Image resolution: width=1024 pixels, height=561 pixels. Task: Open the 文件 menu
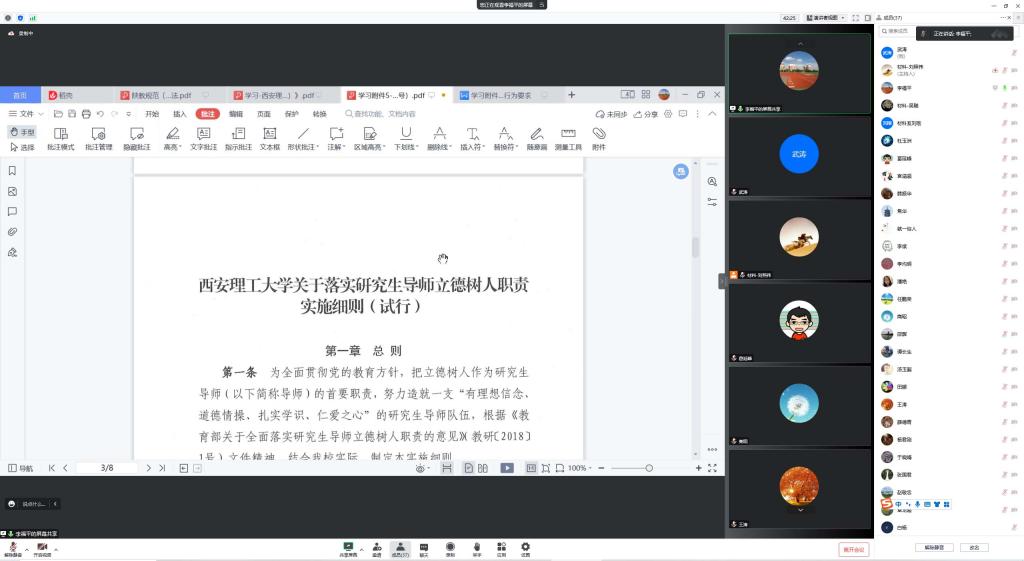pos(26,114)
